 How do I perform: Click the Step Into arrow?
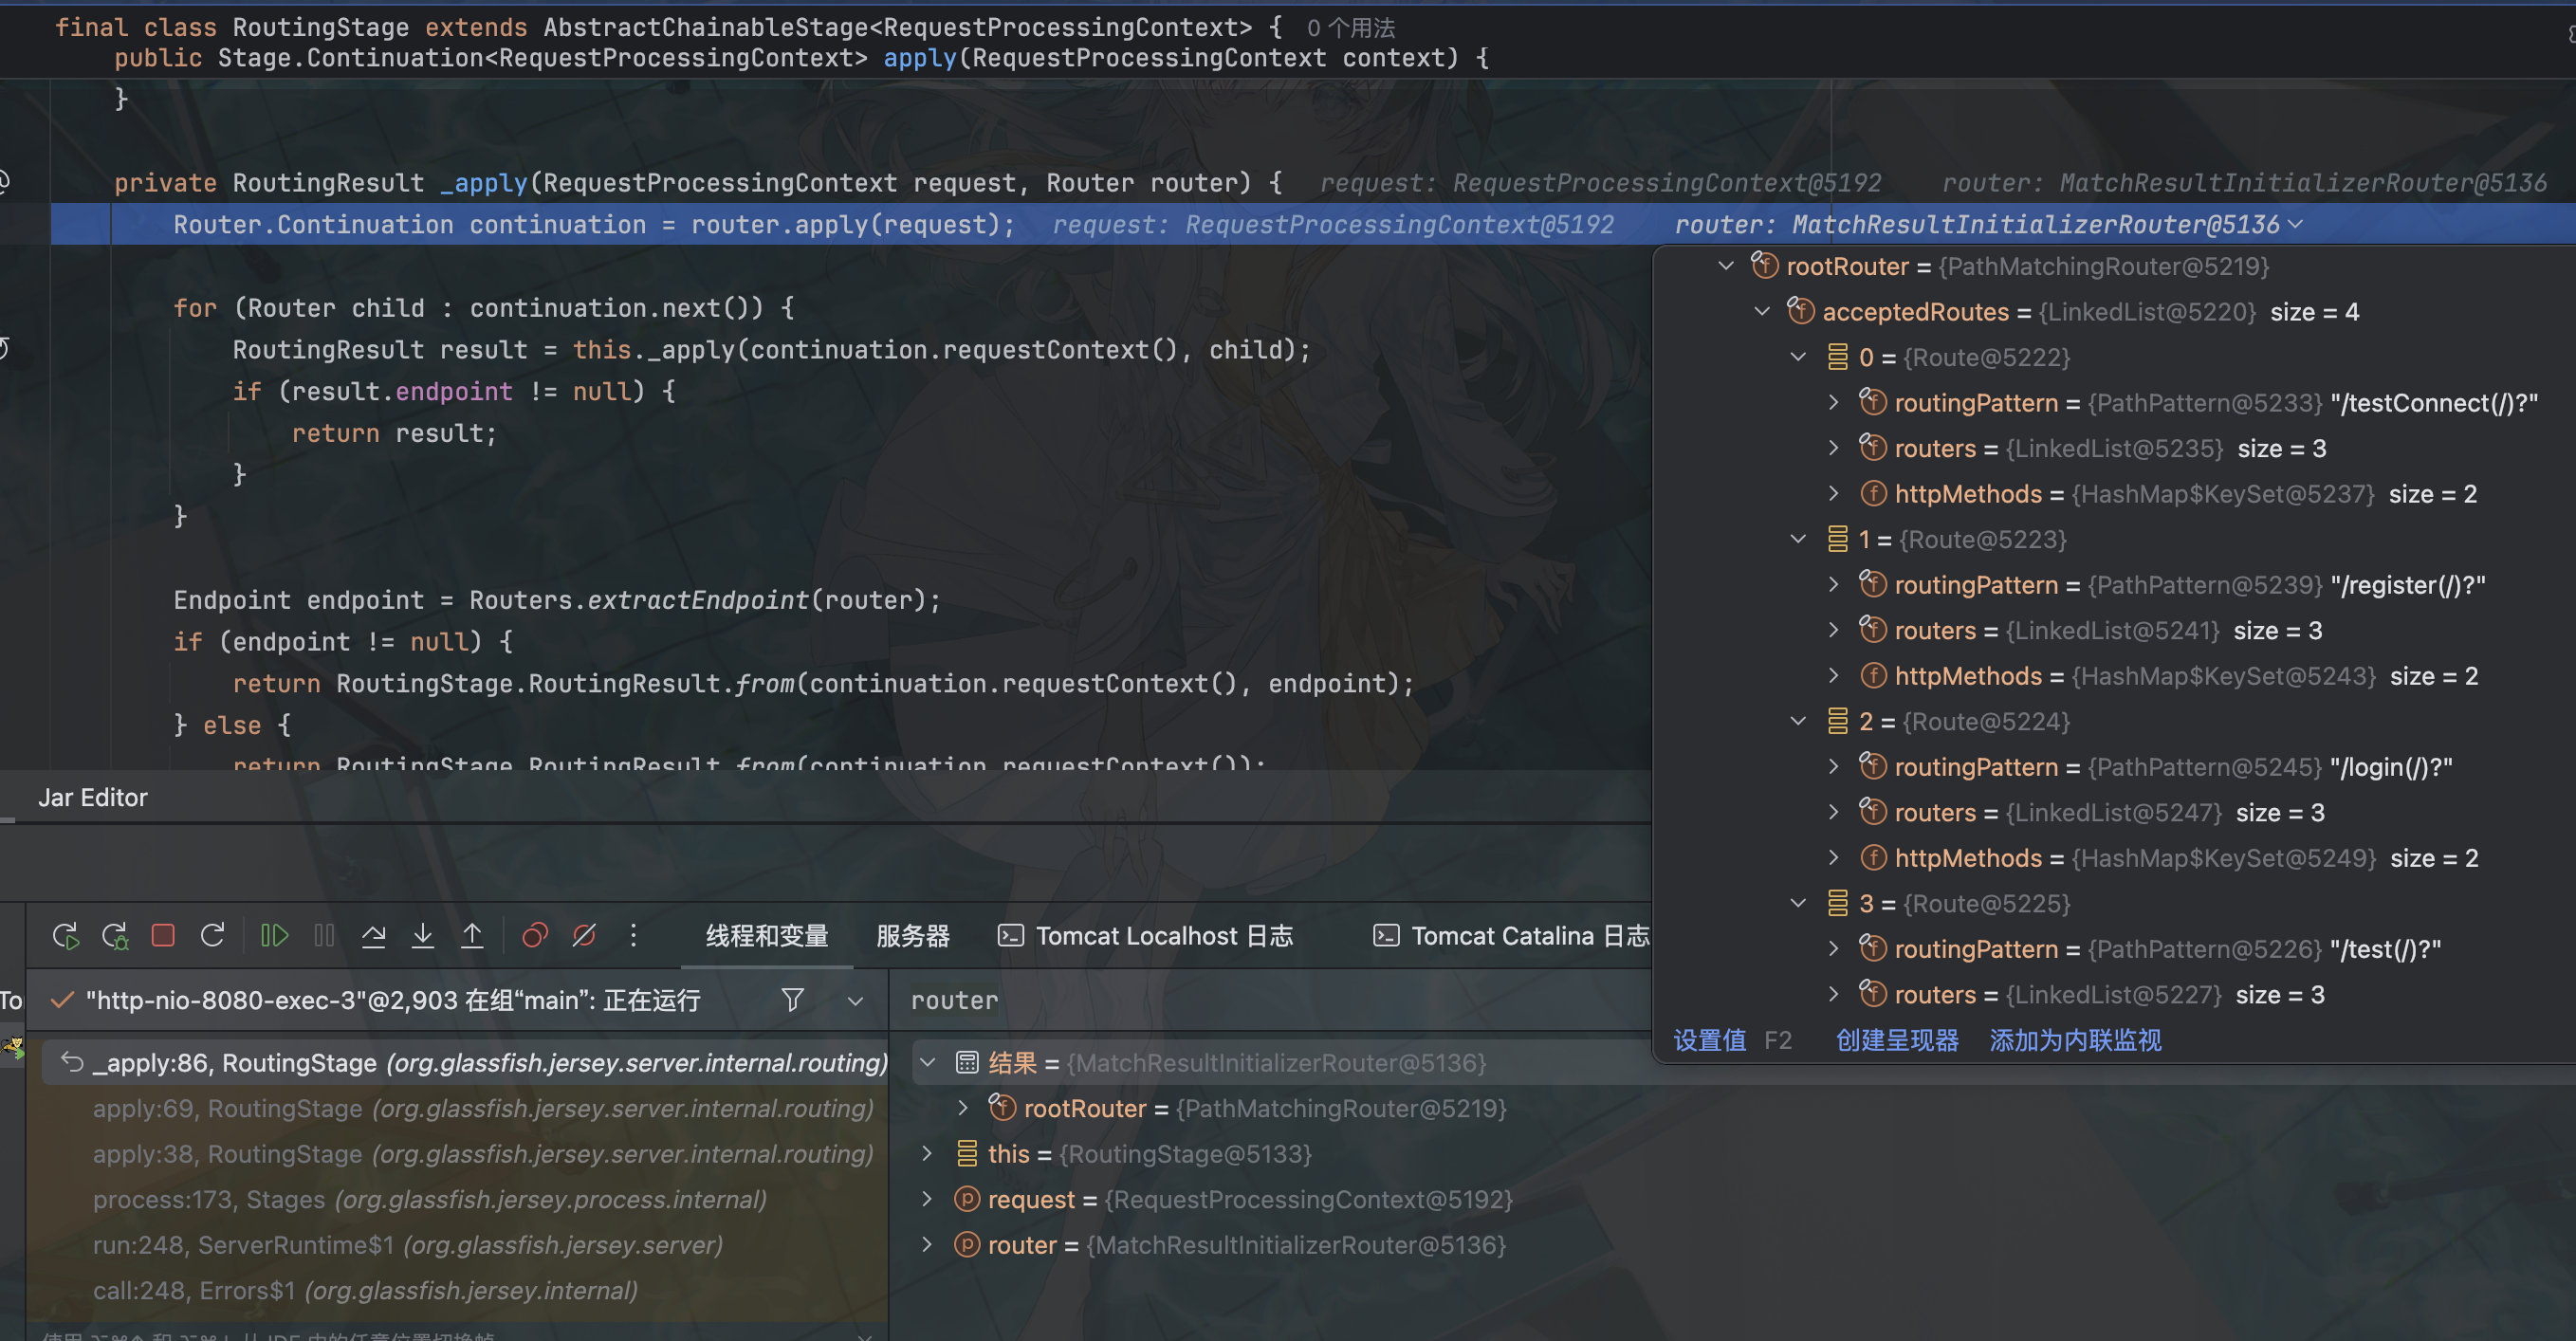[x=423, y=936]
